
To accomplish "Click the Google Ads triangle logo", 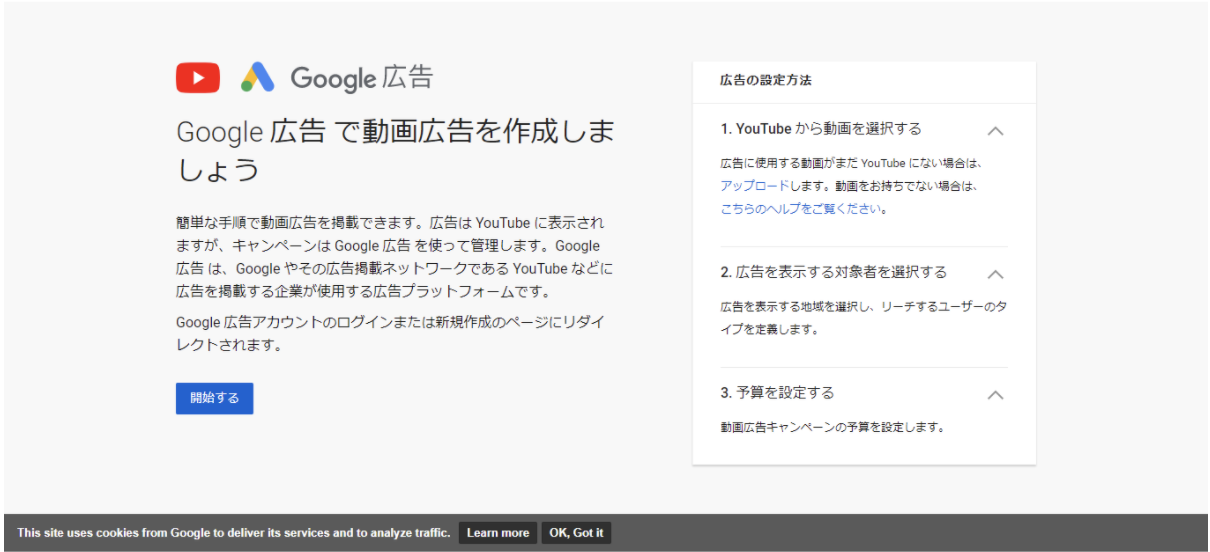I will point(257,77).
